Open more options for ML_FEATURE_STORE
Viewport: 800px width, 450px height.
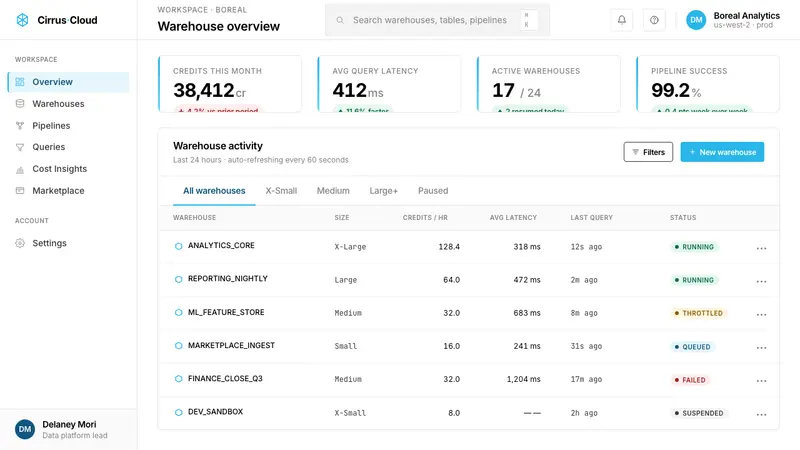click(x=761, y=314)
